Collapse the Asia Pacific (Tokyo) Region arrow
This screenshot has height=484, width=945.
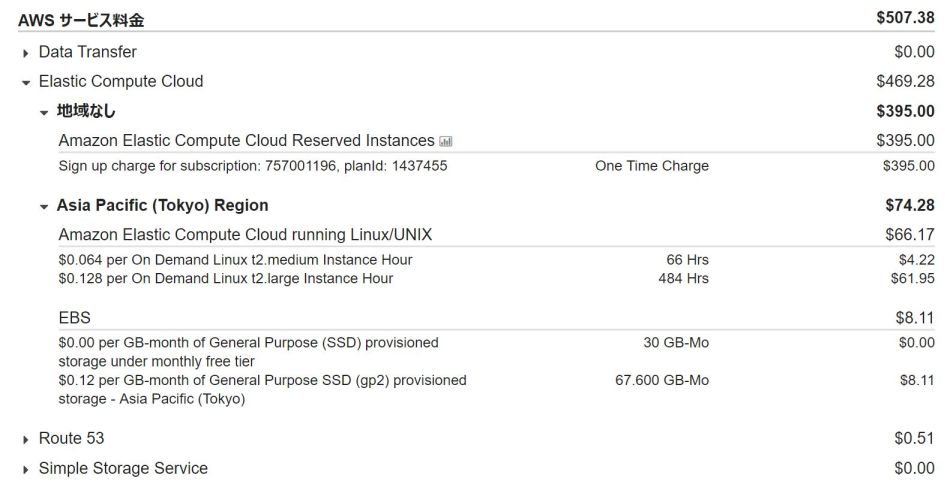(x=44, y=206)
